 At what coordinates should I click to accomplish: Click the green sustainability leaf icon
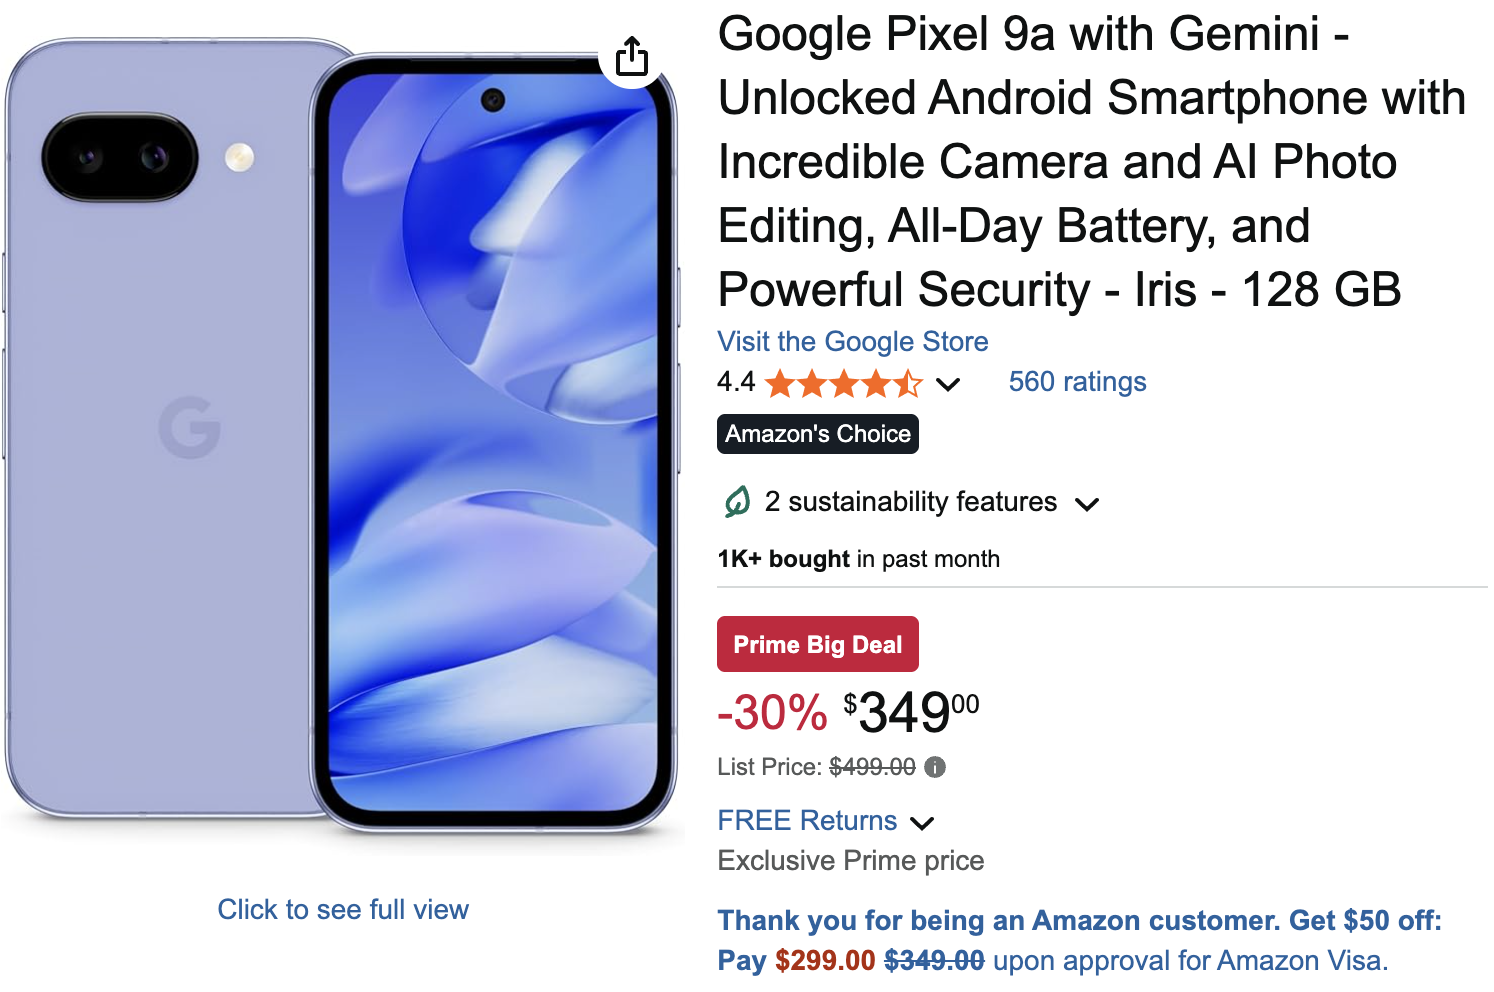(737, 502)
